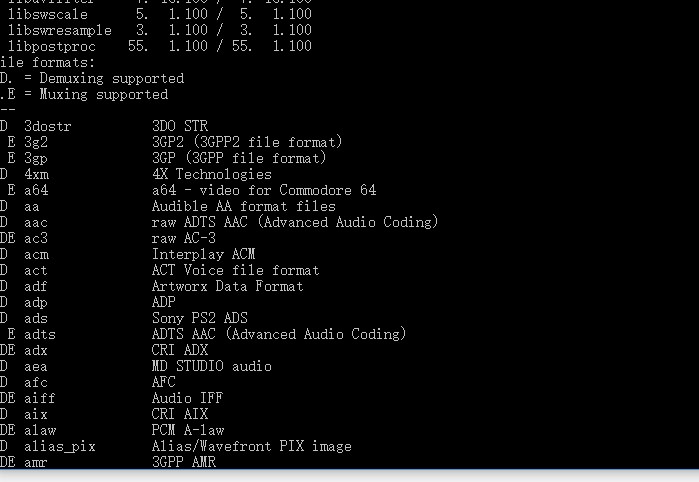This screenshot has width=699, height=482.
Task: Click the 'PCM A-law' description
Action: (188, 430)
